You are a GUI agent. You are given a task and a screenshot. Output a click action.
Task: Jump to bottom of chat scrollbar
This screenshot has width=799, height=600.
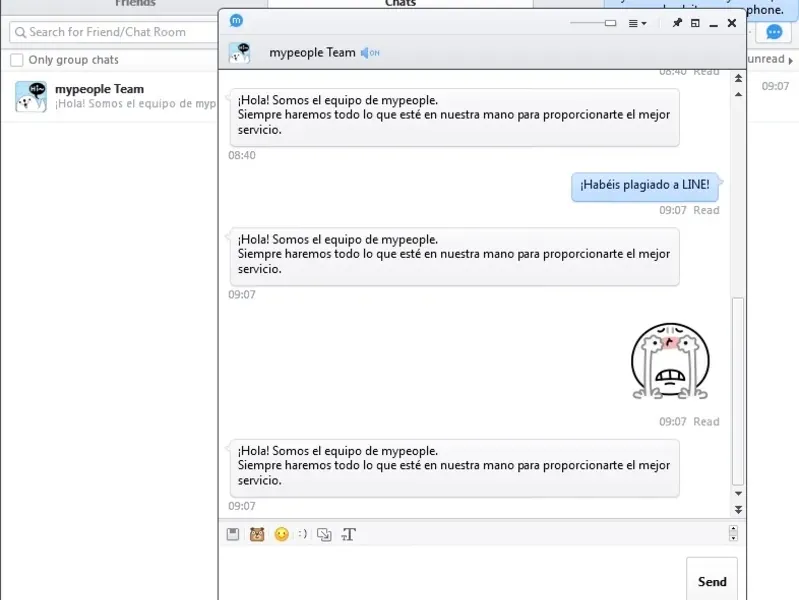[x=738, y=509]
